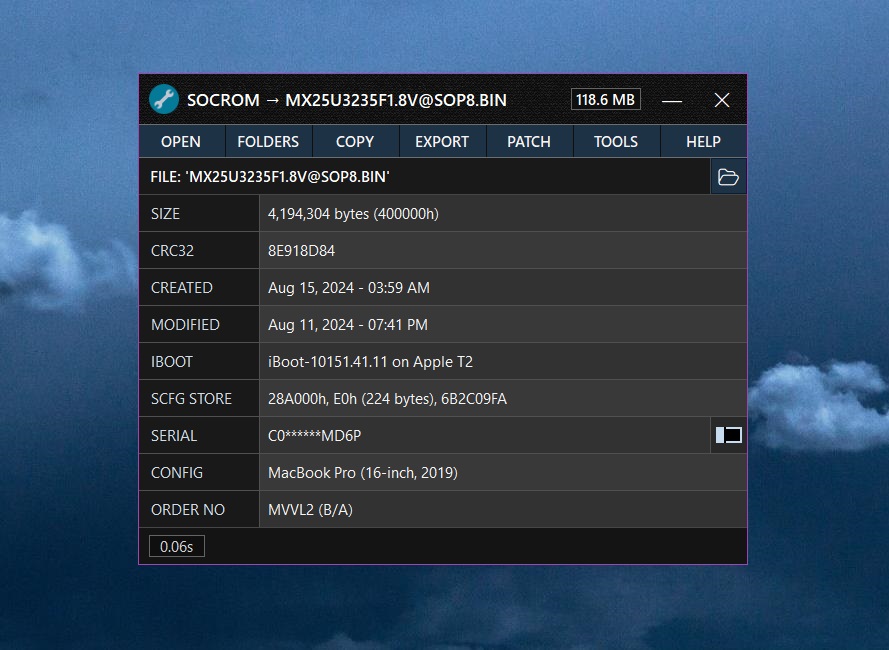Click the CREATED row label
889x650 pixels.
[x=182, y=288]
